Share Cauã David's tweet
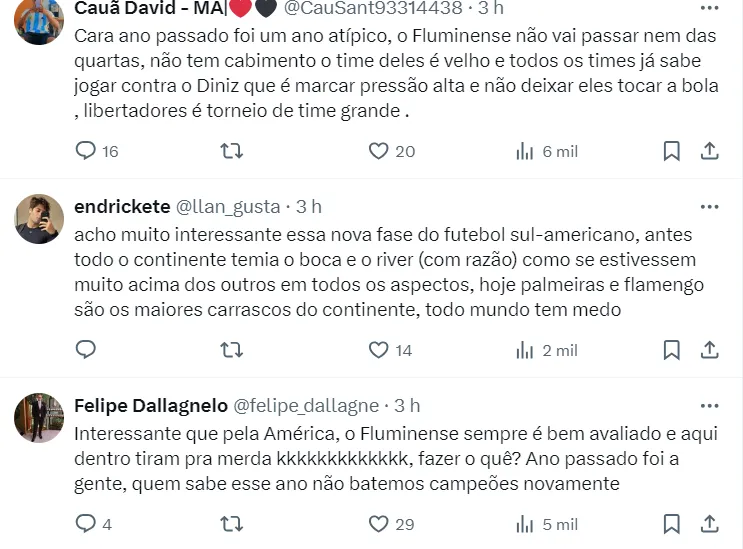Image resolution: width=743 pixels, height=549 pixels. tap(709, 151)
